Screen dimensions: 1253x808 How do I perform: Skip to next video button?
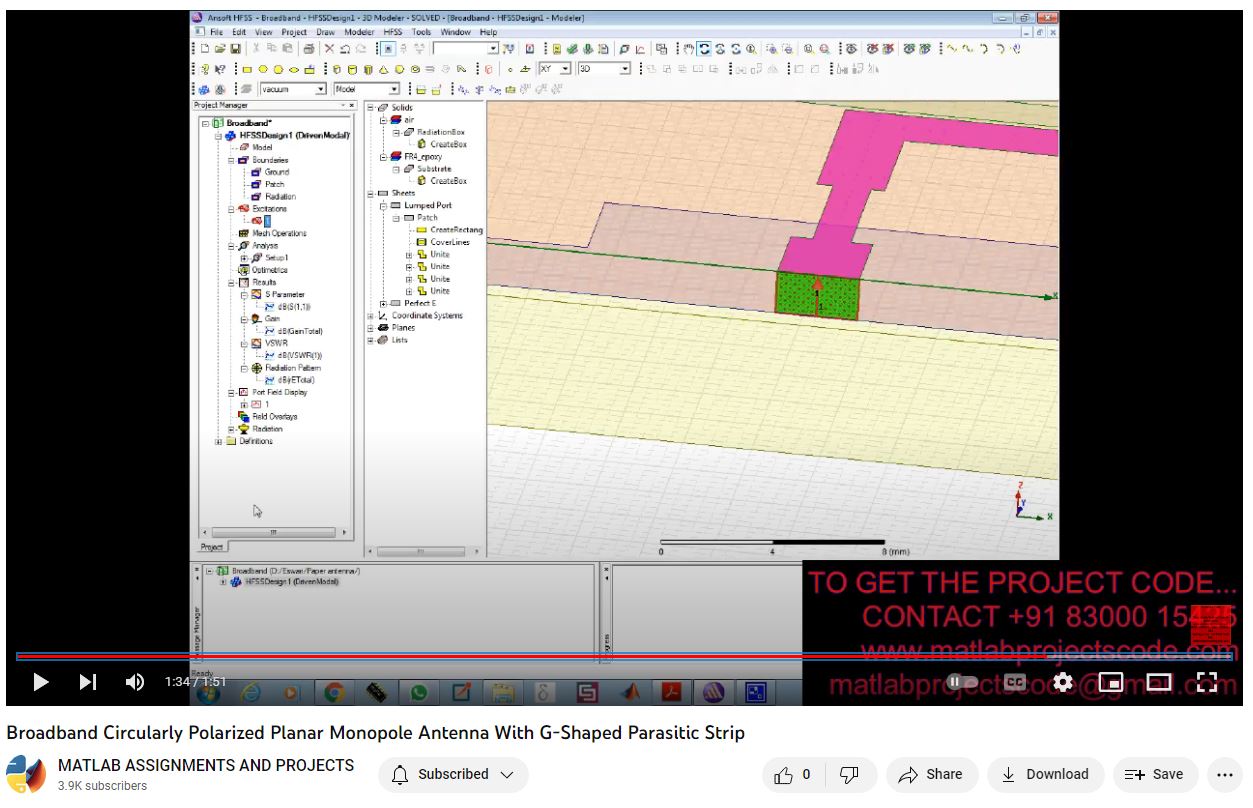click(88, 682)
